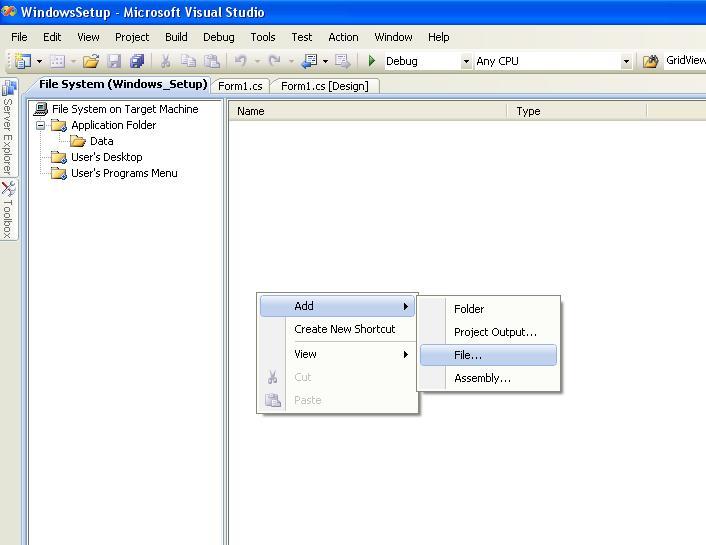Click the Add New Item toolbar icon
Image resolution: width=706 pixels, height=545 pixels.
[57, 61]
